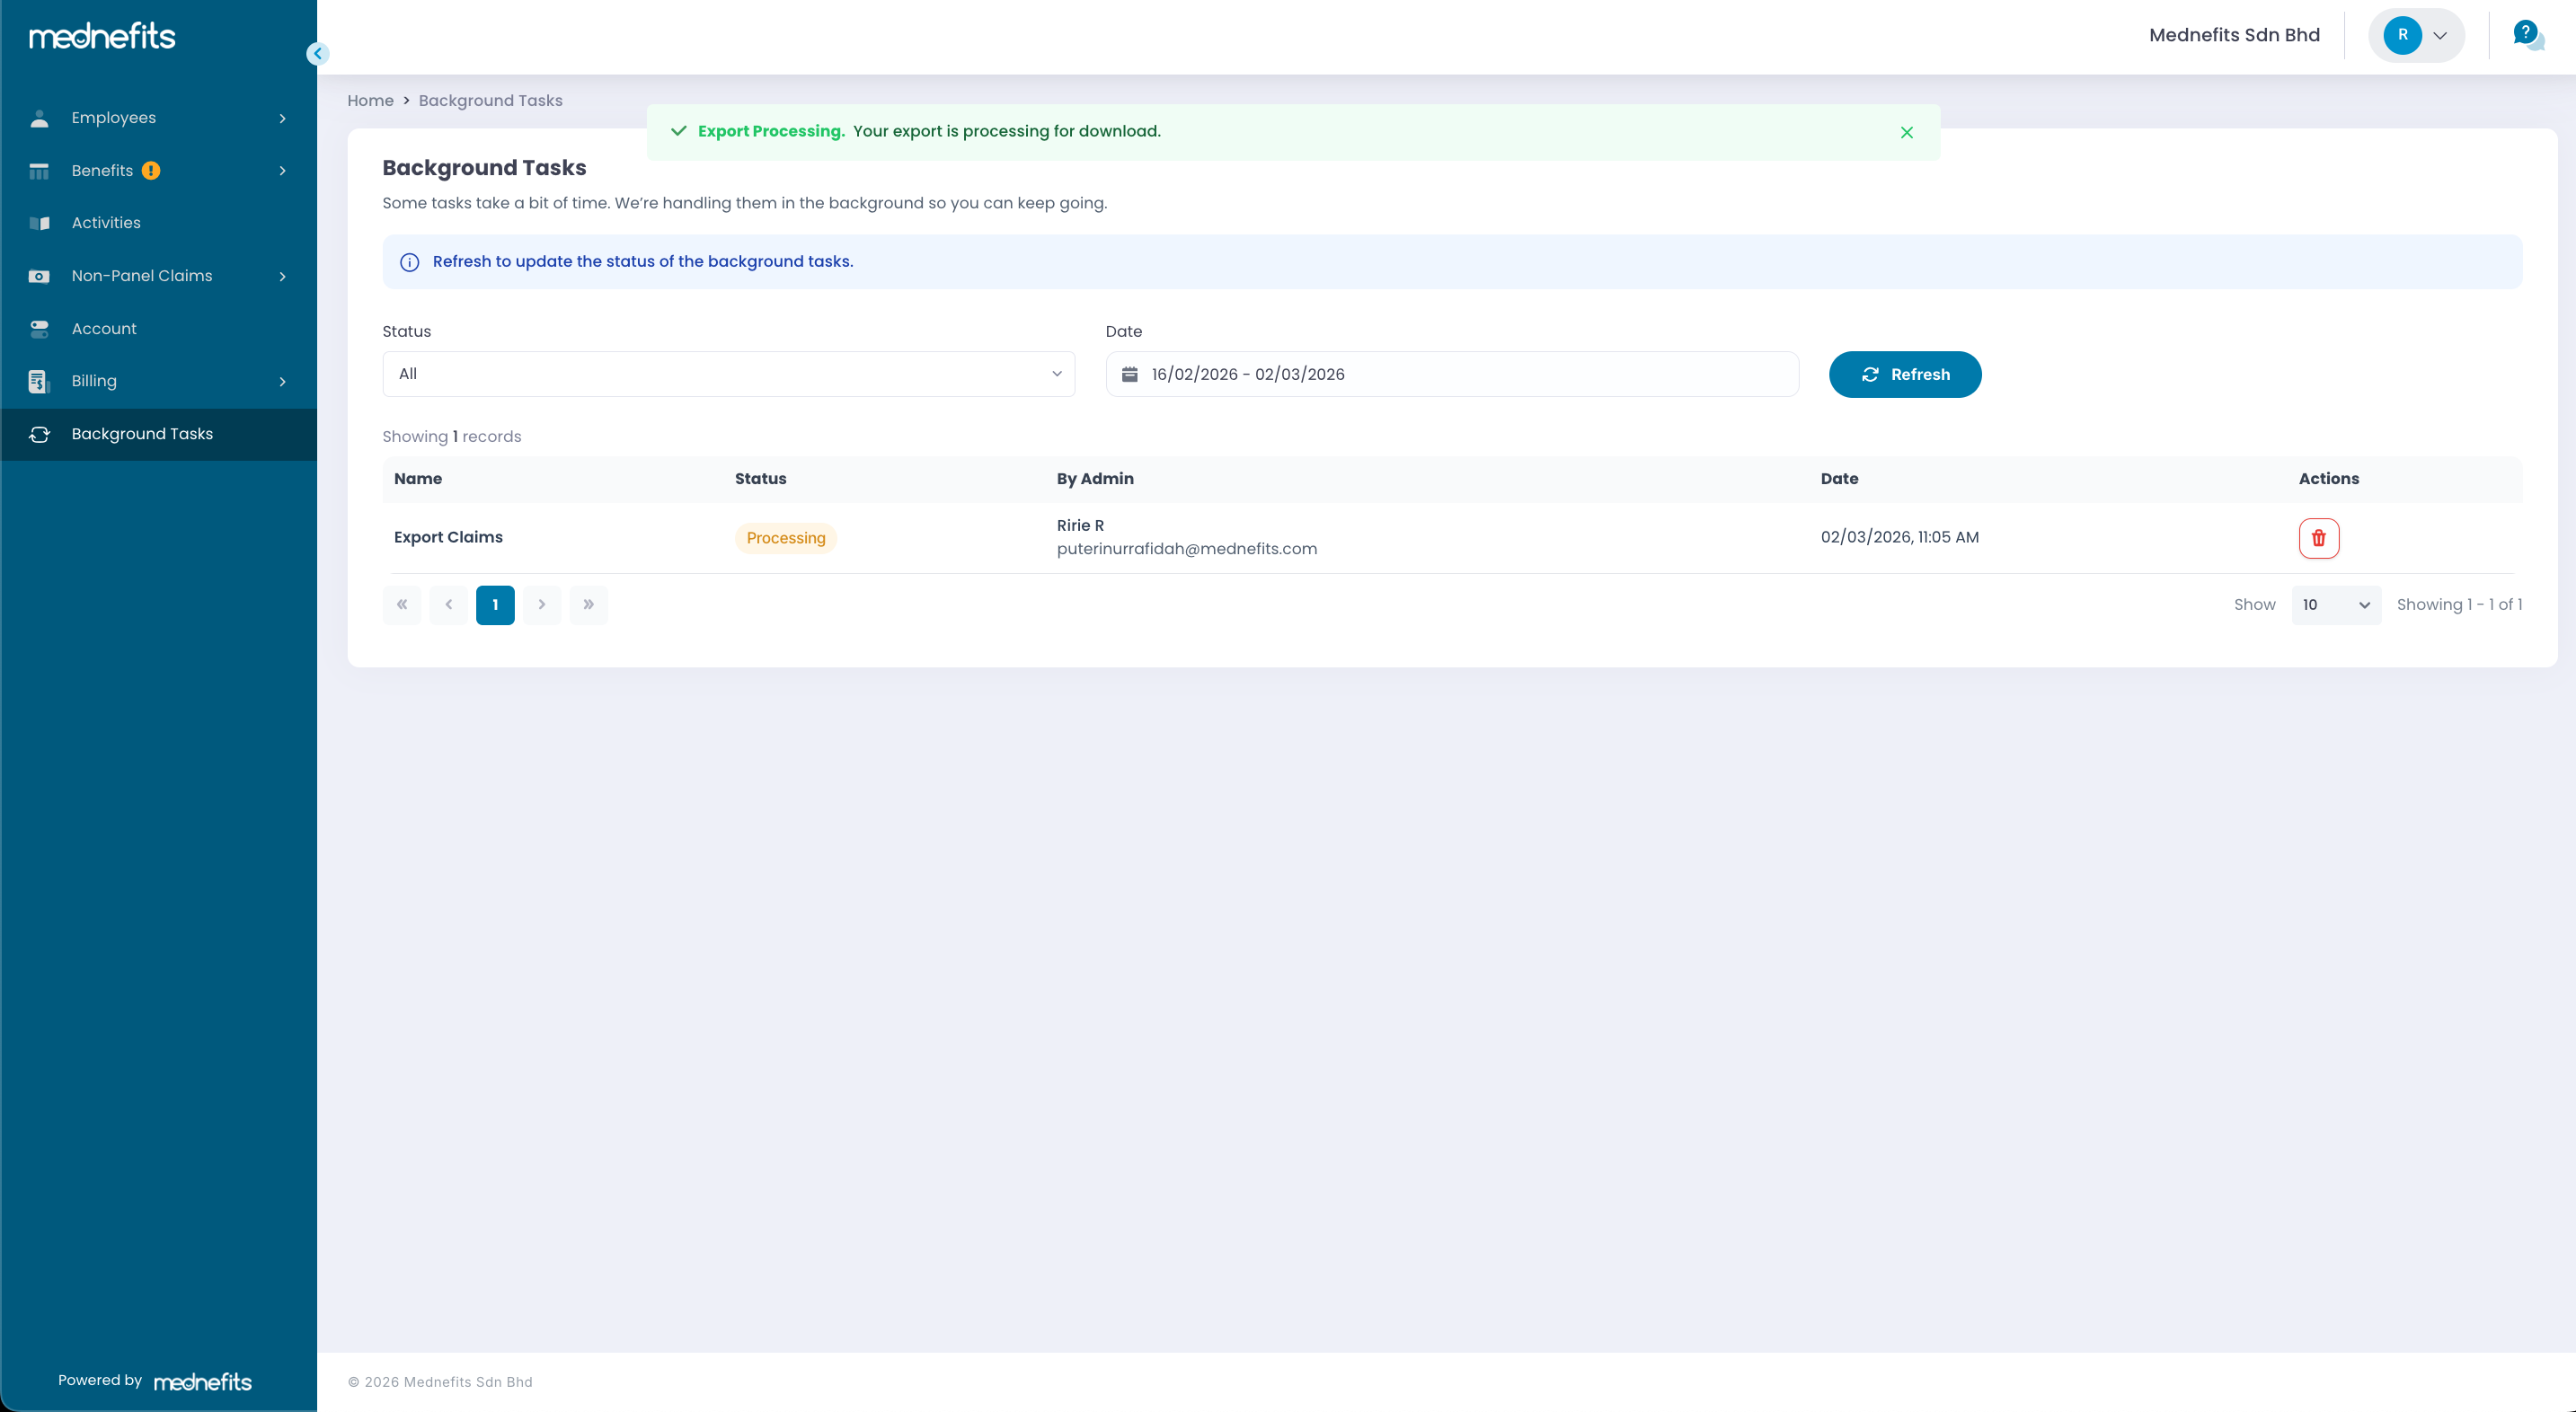Go to last page of pagination

click(x=588, y=605)
